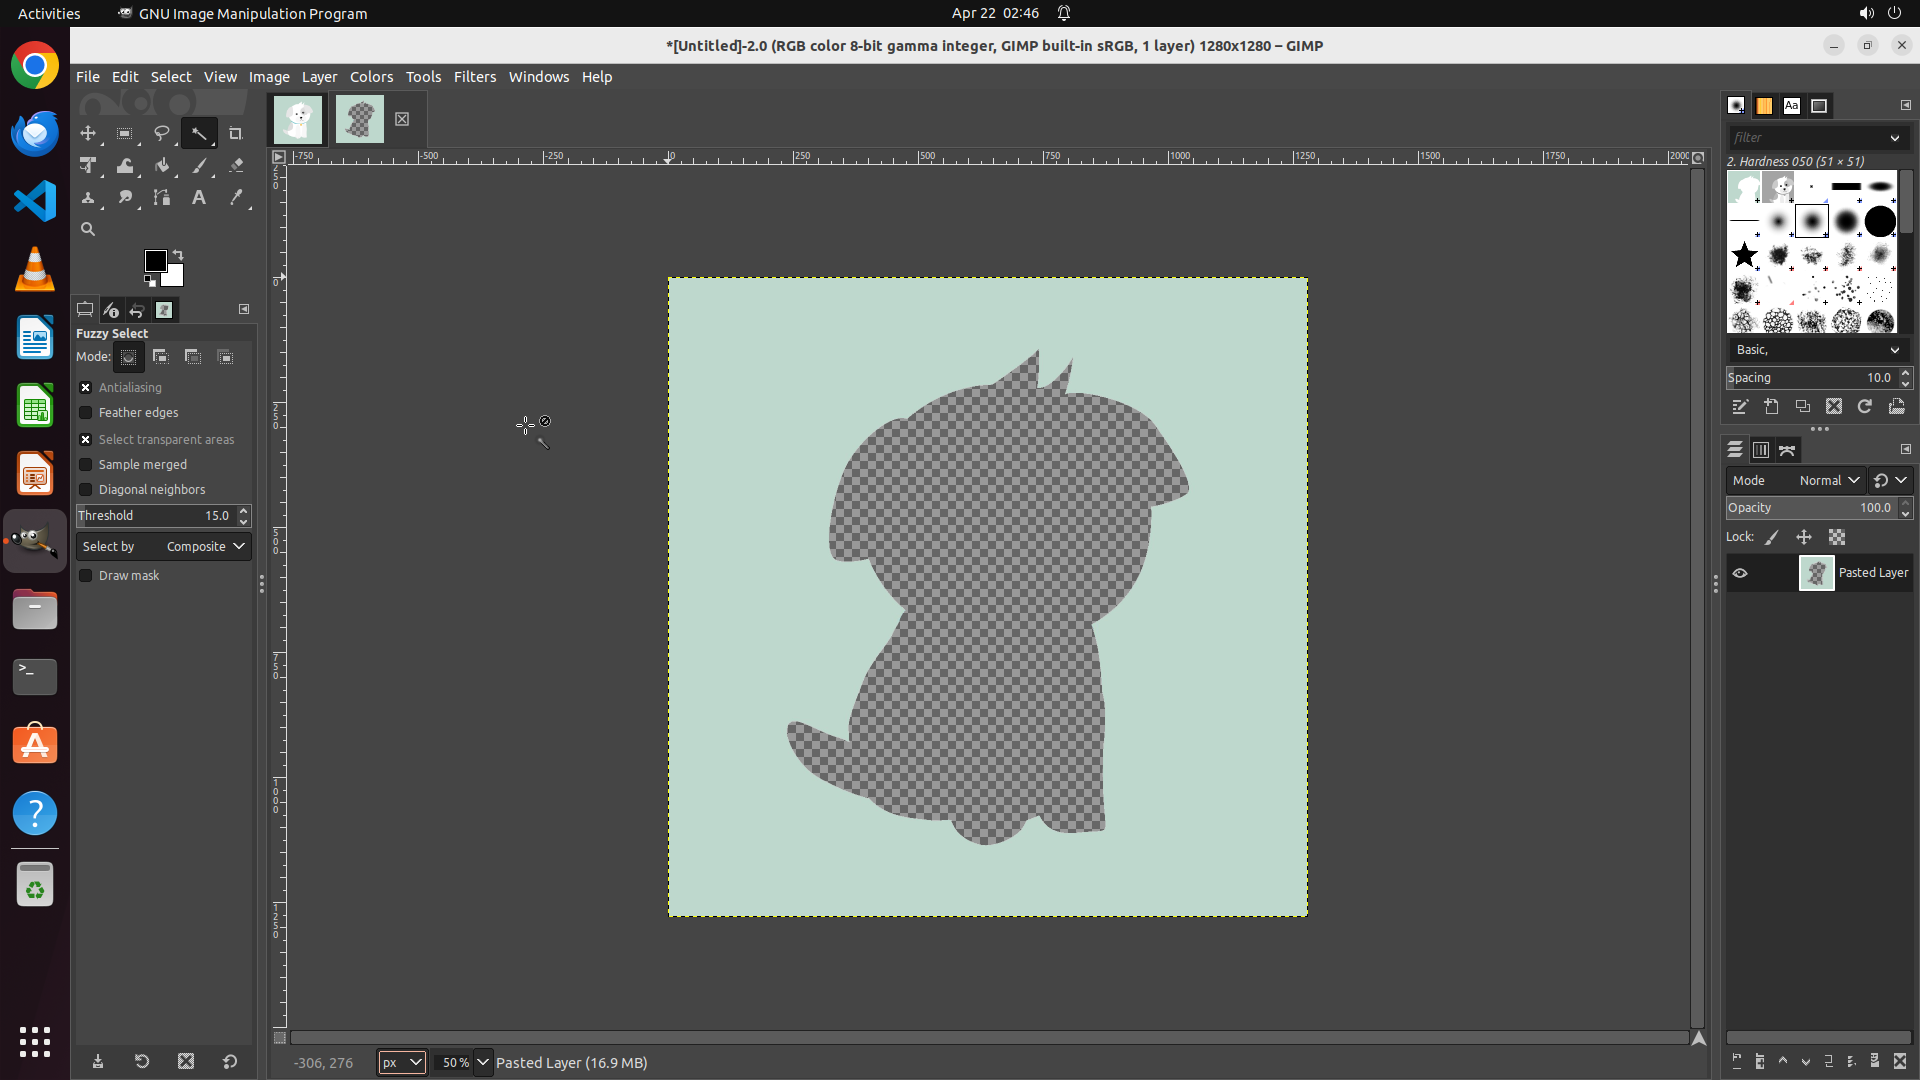
Task: Select the Paintbrush tool
Action: click(x=199, y=166)
